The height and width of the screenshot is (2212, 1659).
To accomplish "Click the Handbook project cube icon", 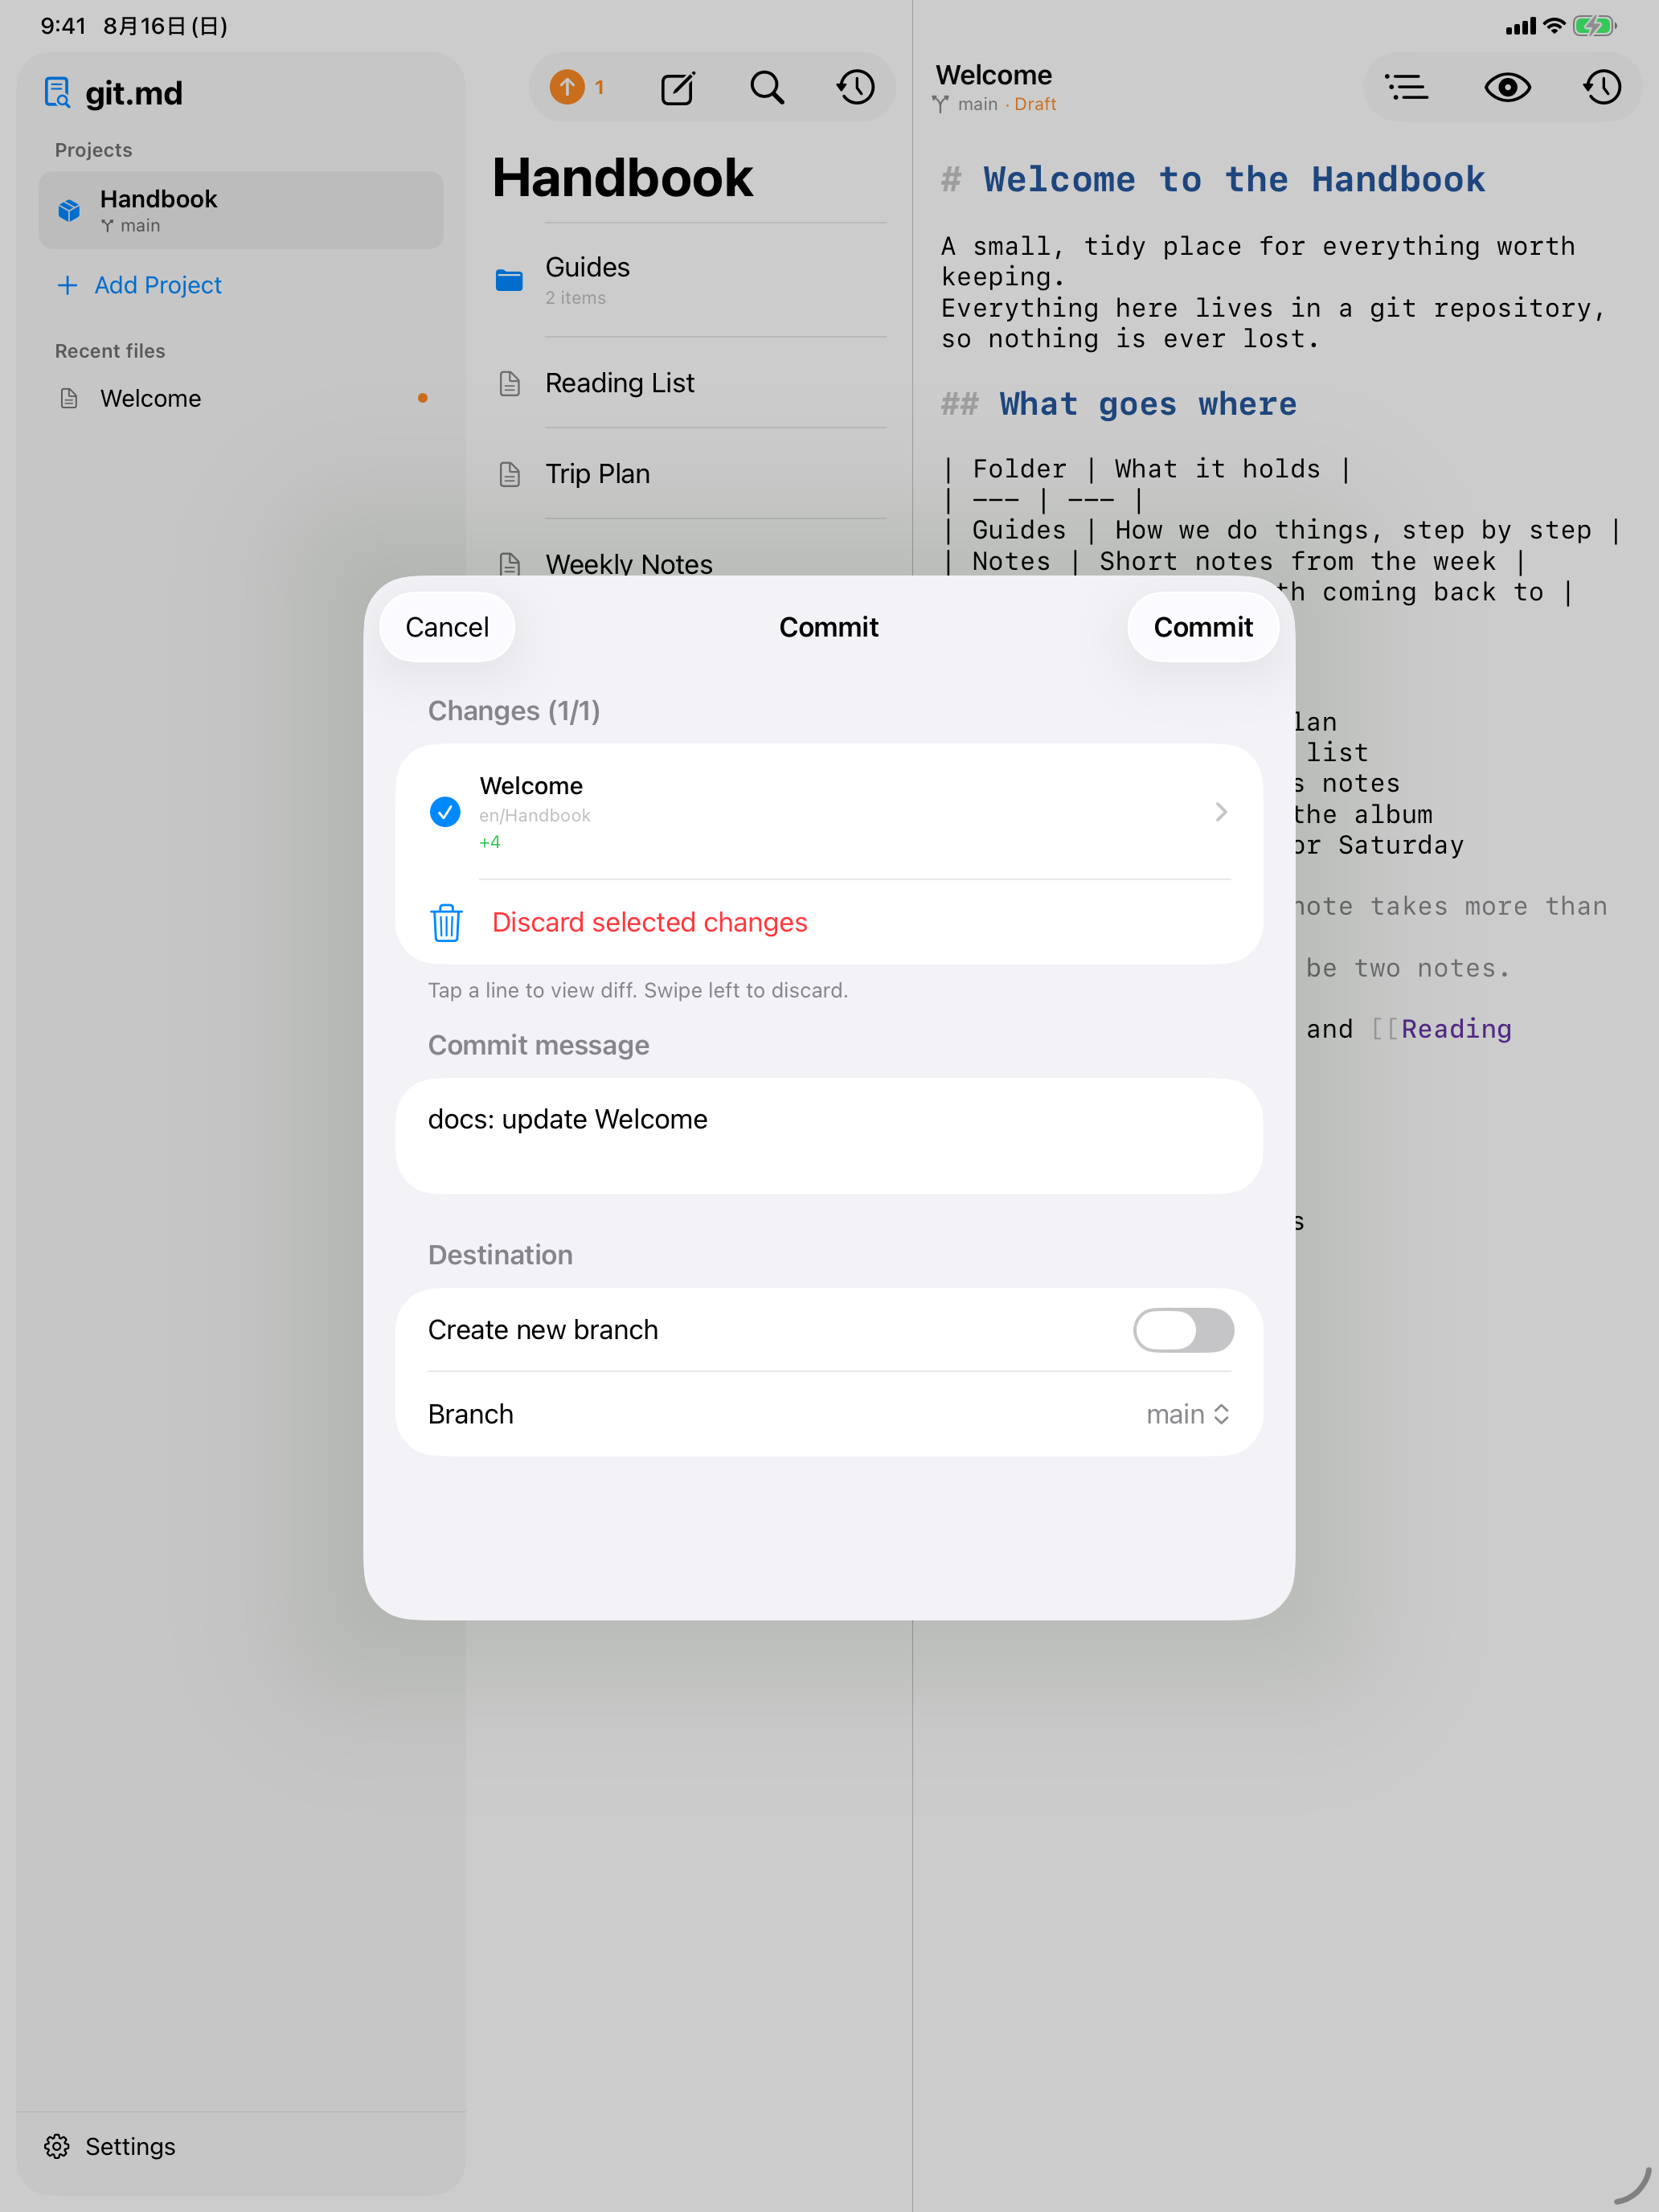I will tap(69, 210).
